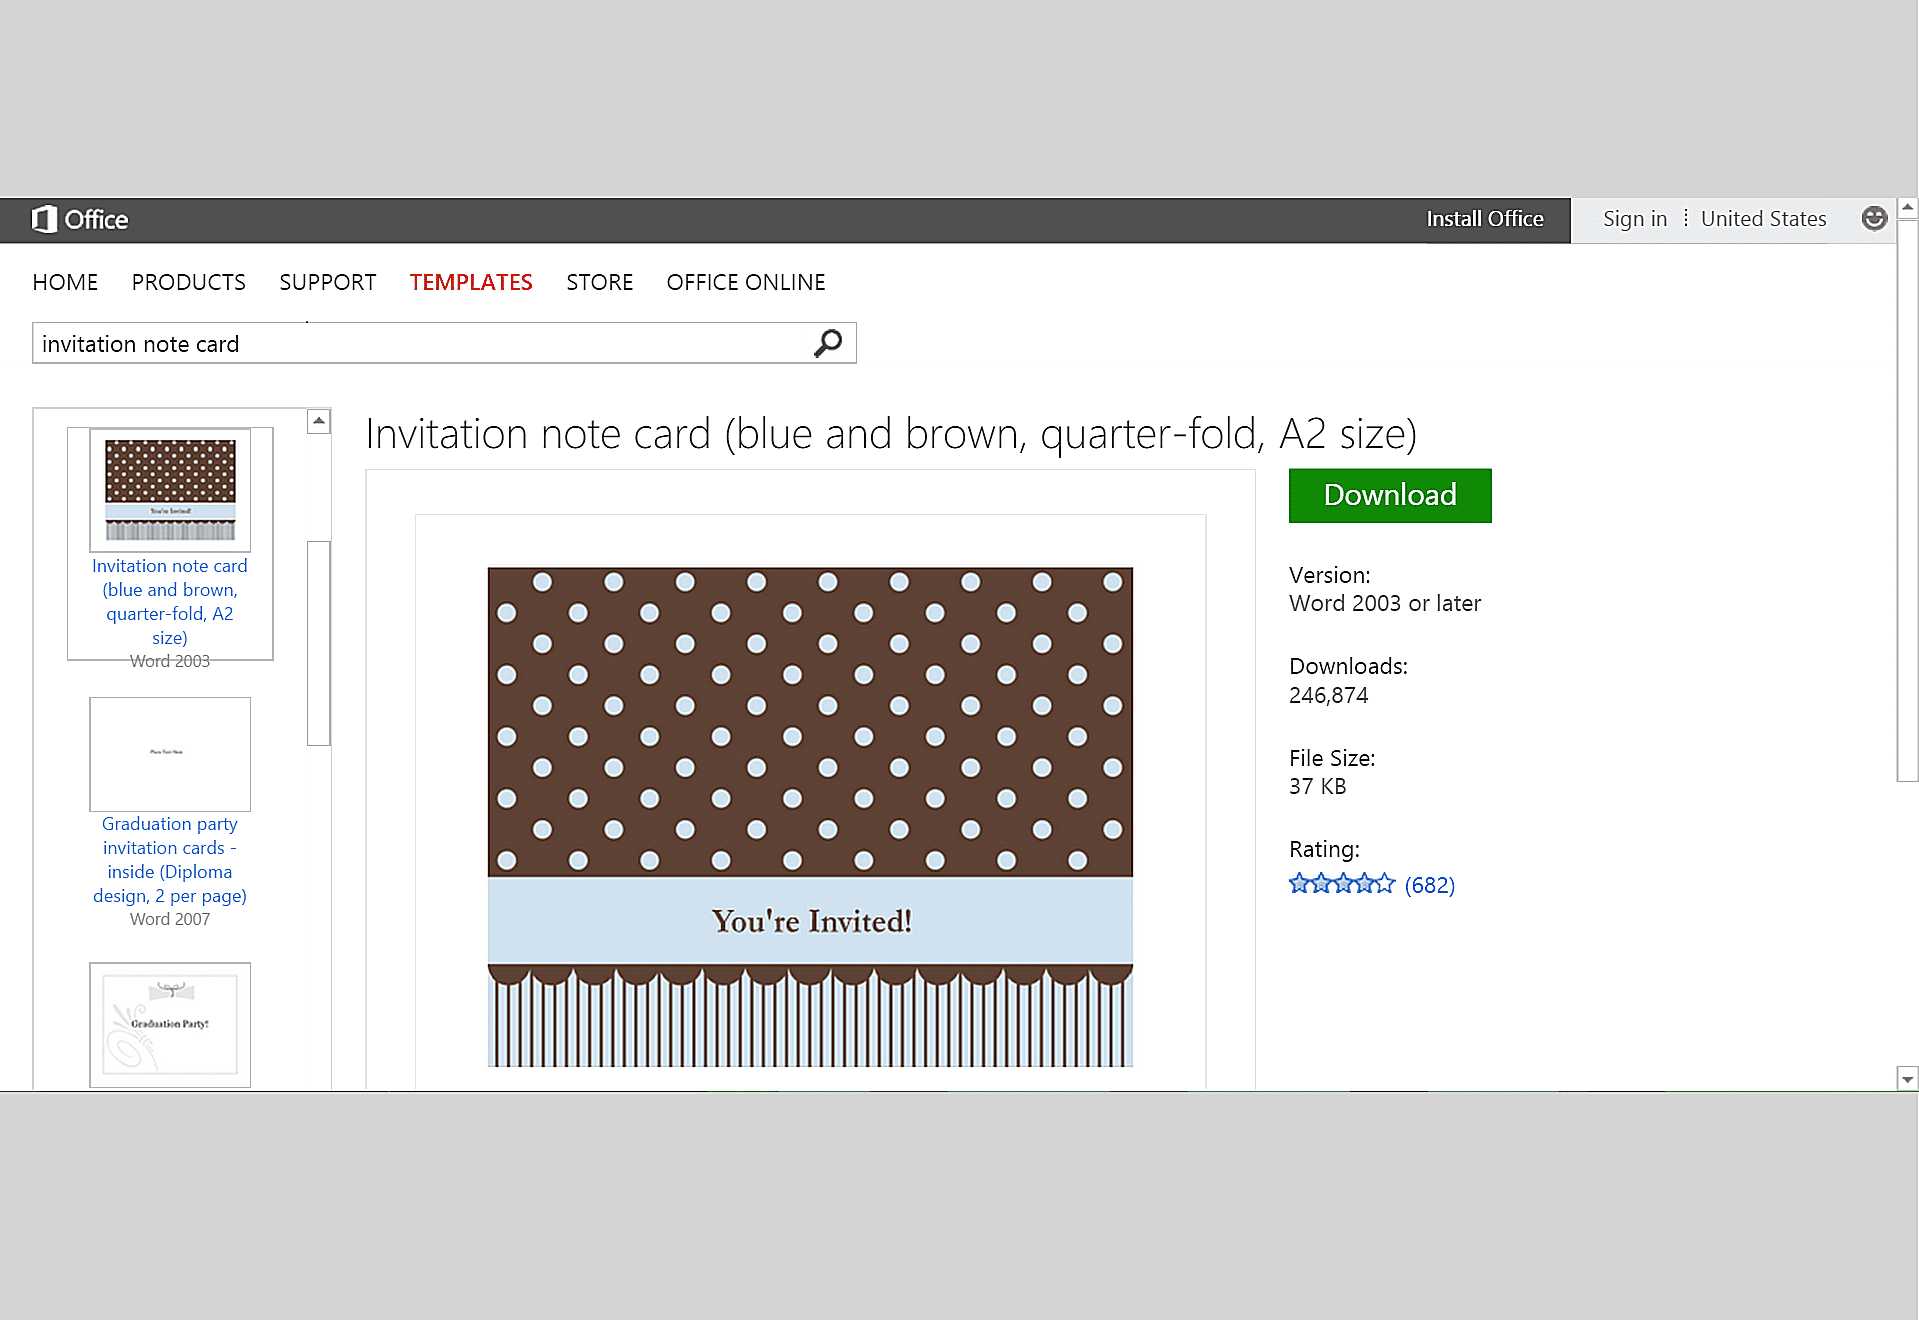Click the page scrollbar down arrow
Viewport: 1919px width, 1320px height.
[x=1907, y=1079]
